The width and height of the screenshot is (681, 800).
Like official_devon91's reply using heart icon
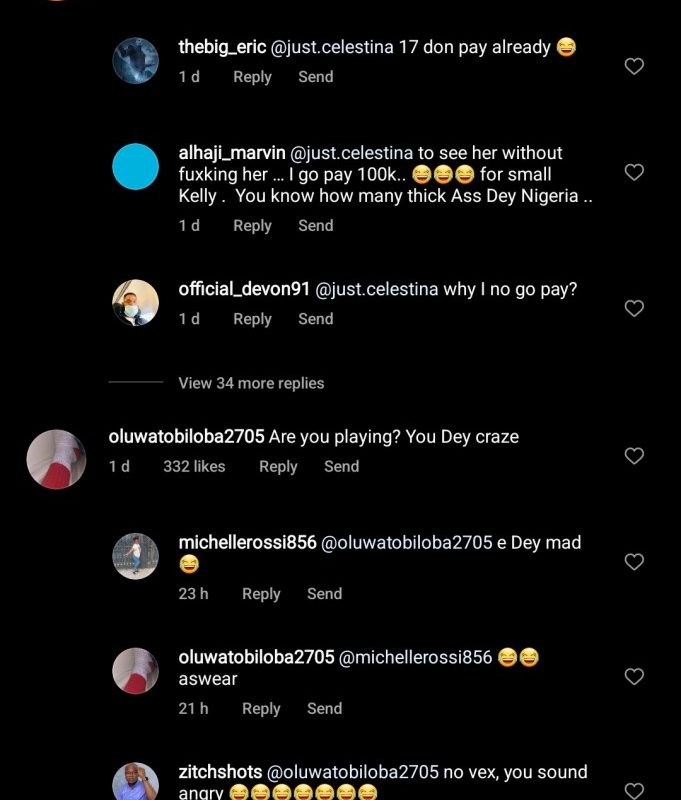coord(633,309)
